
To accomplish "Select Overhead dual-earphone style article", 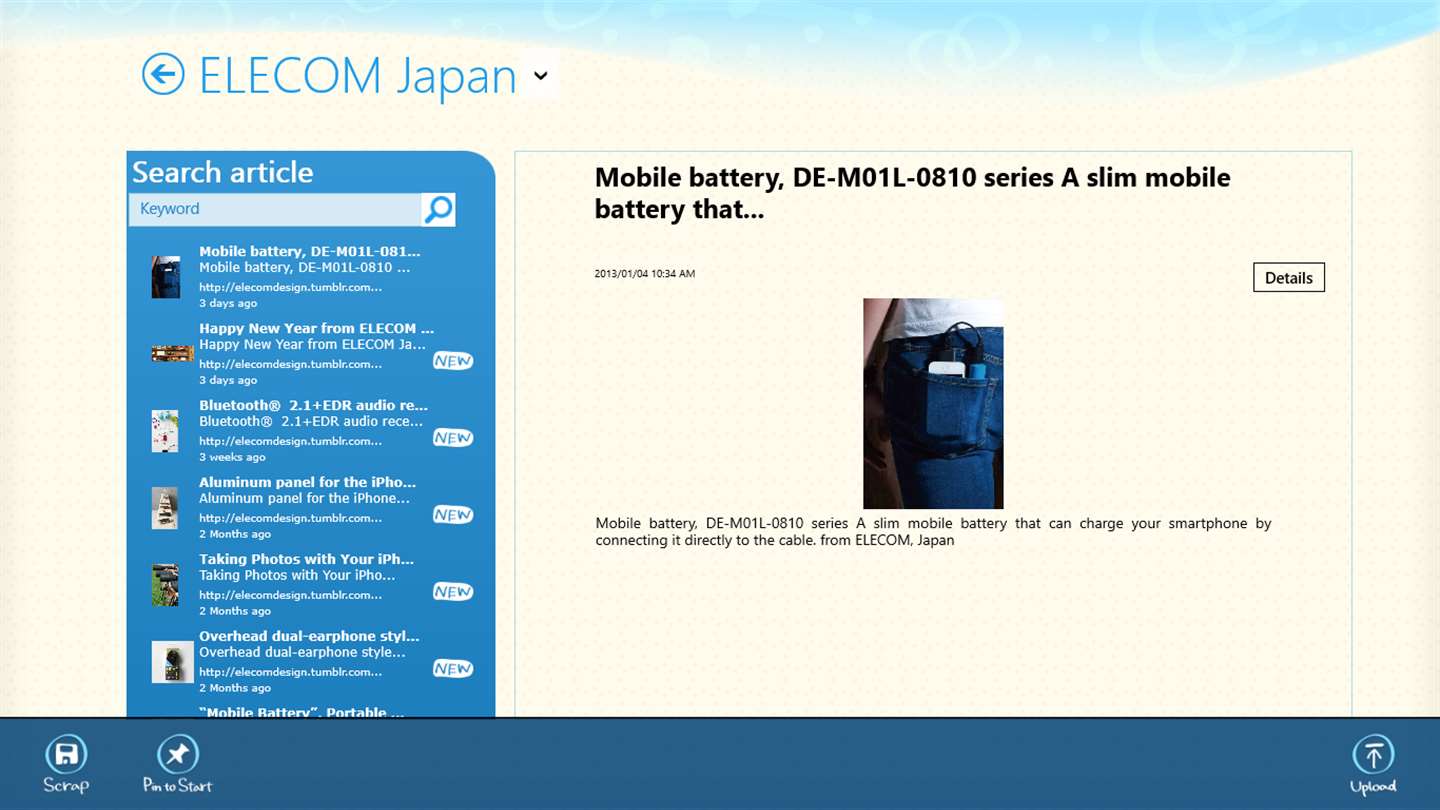I will tap(311, 662).
